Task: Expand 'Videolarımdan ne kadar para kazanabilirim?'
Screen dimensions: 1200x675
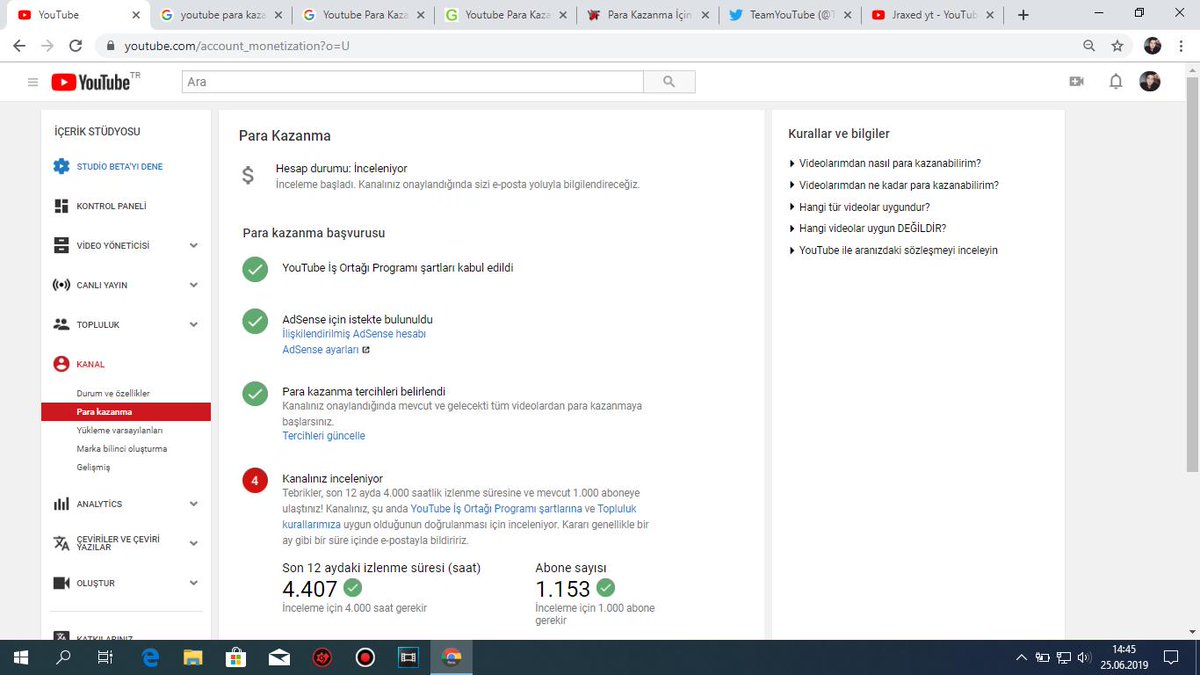Action: tap(894, 185)
